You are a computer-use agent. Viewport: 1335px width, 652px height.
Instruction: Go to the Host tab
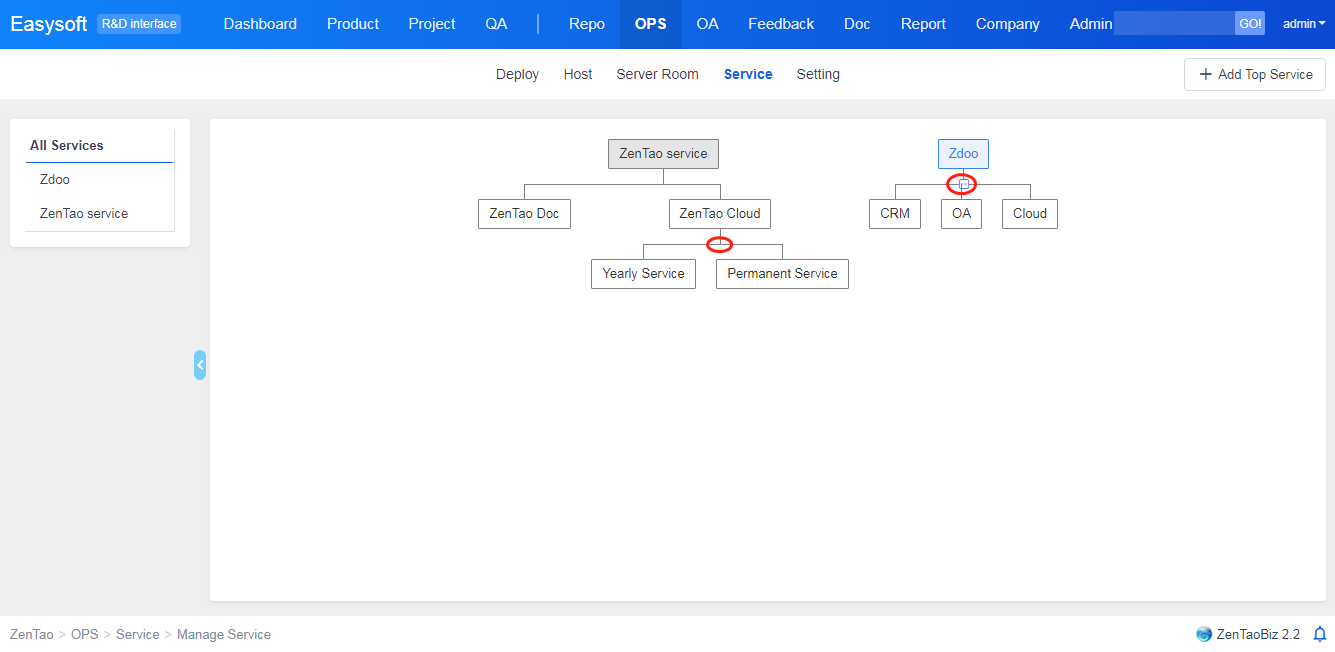[578, 74]
